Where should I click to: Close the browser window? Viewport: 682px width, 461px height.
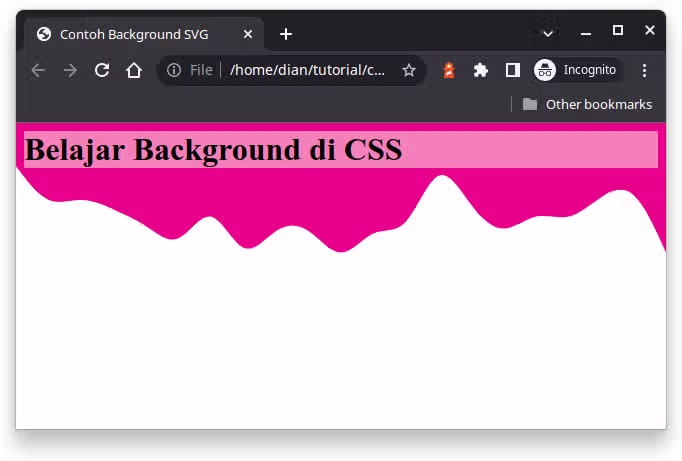pyautogui.click(x=650, y=30)
